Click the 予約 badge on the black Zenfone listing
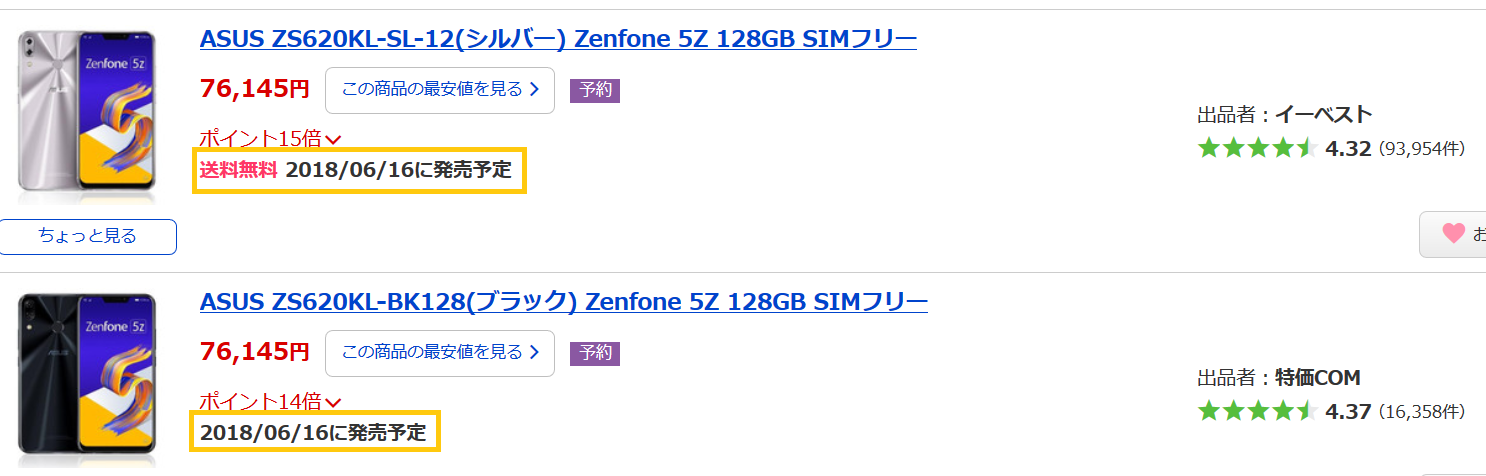1486x476 pixels. [595, 353]
